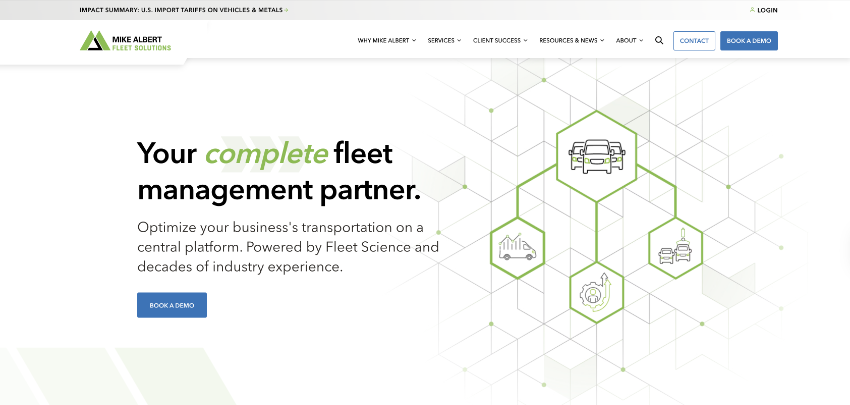Click the Login link text

(767, 10)
